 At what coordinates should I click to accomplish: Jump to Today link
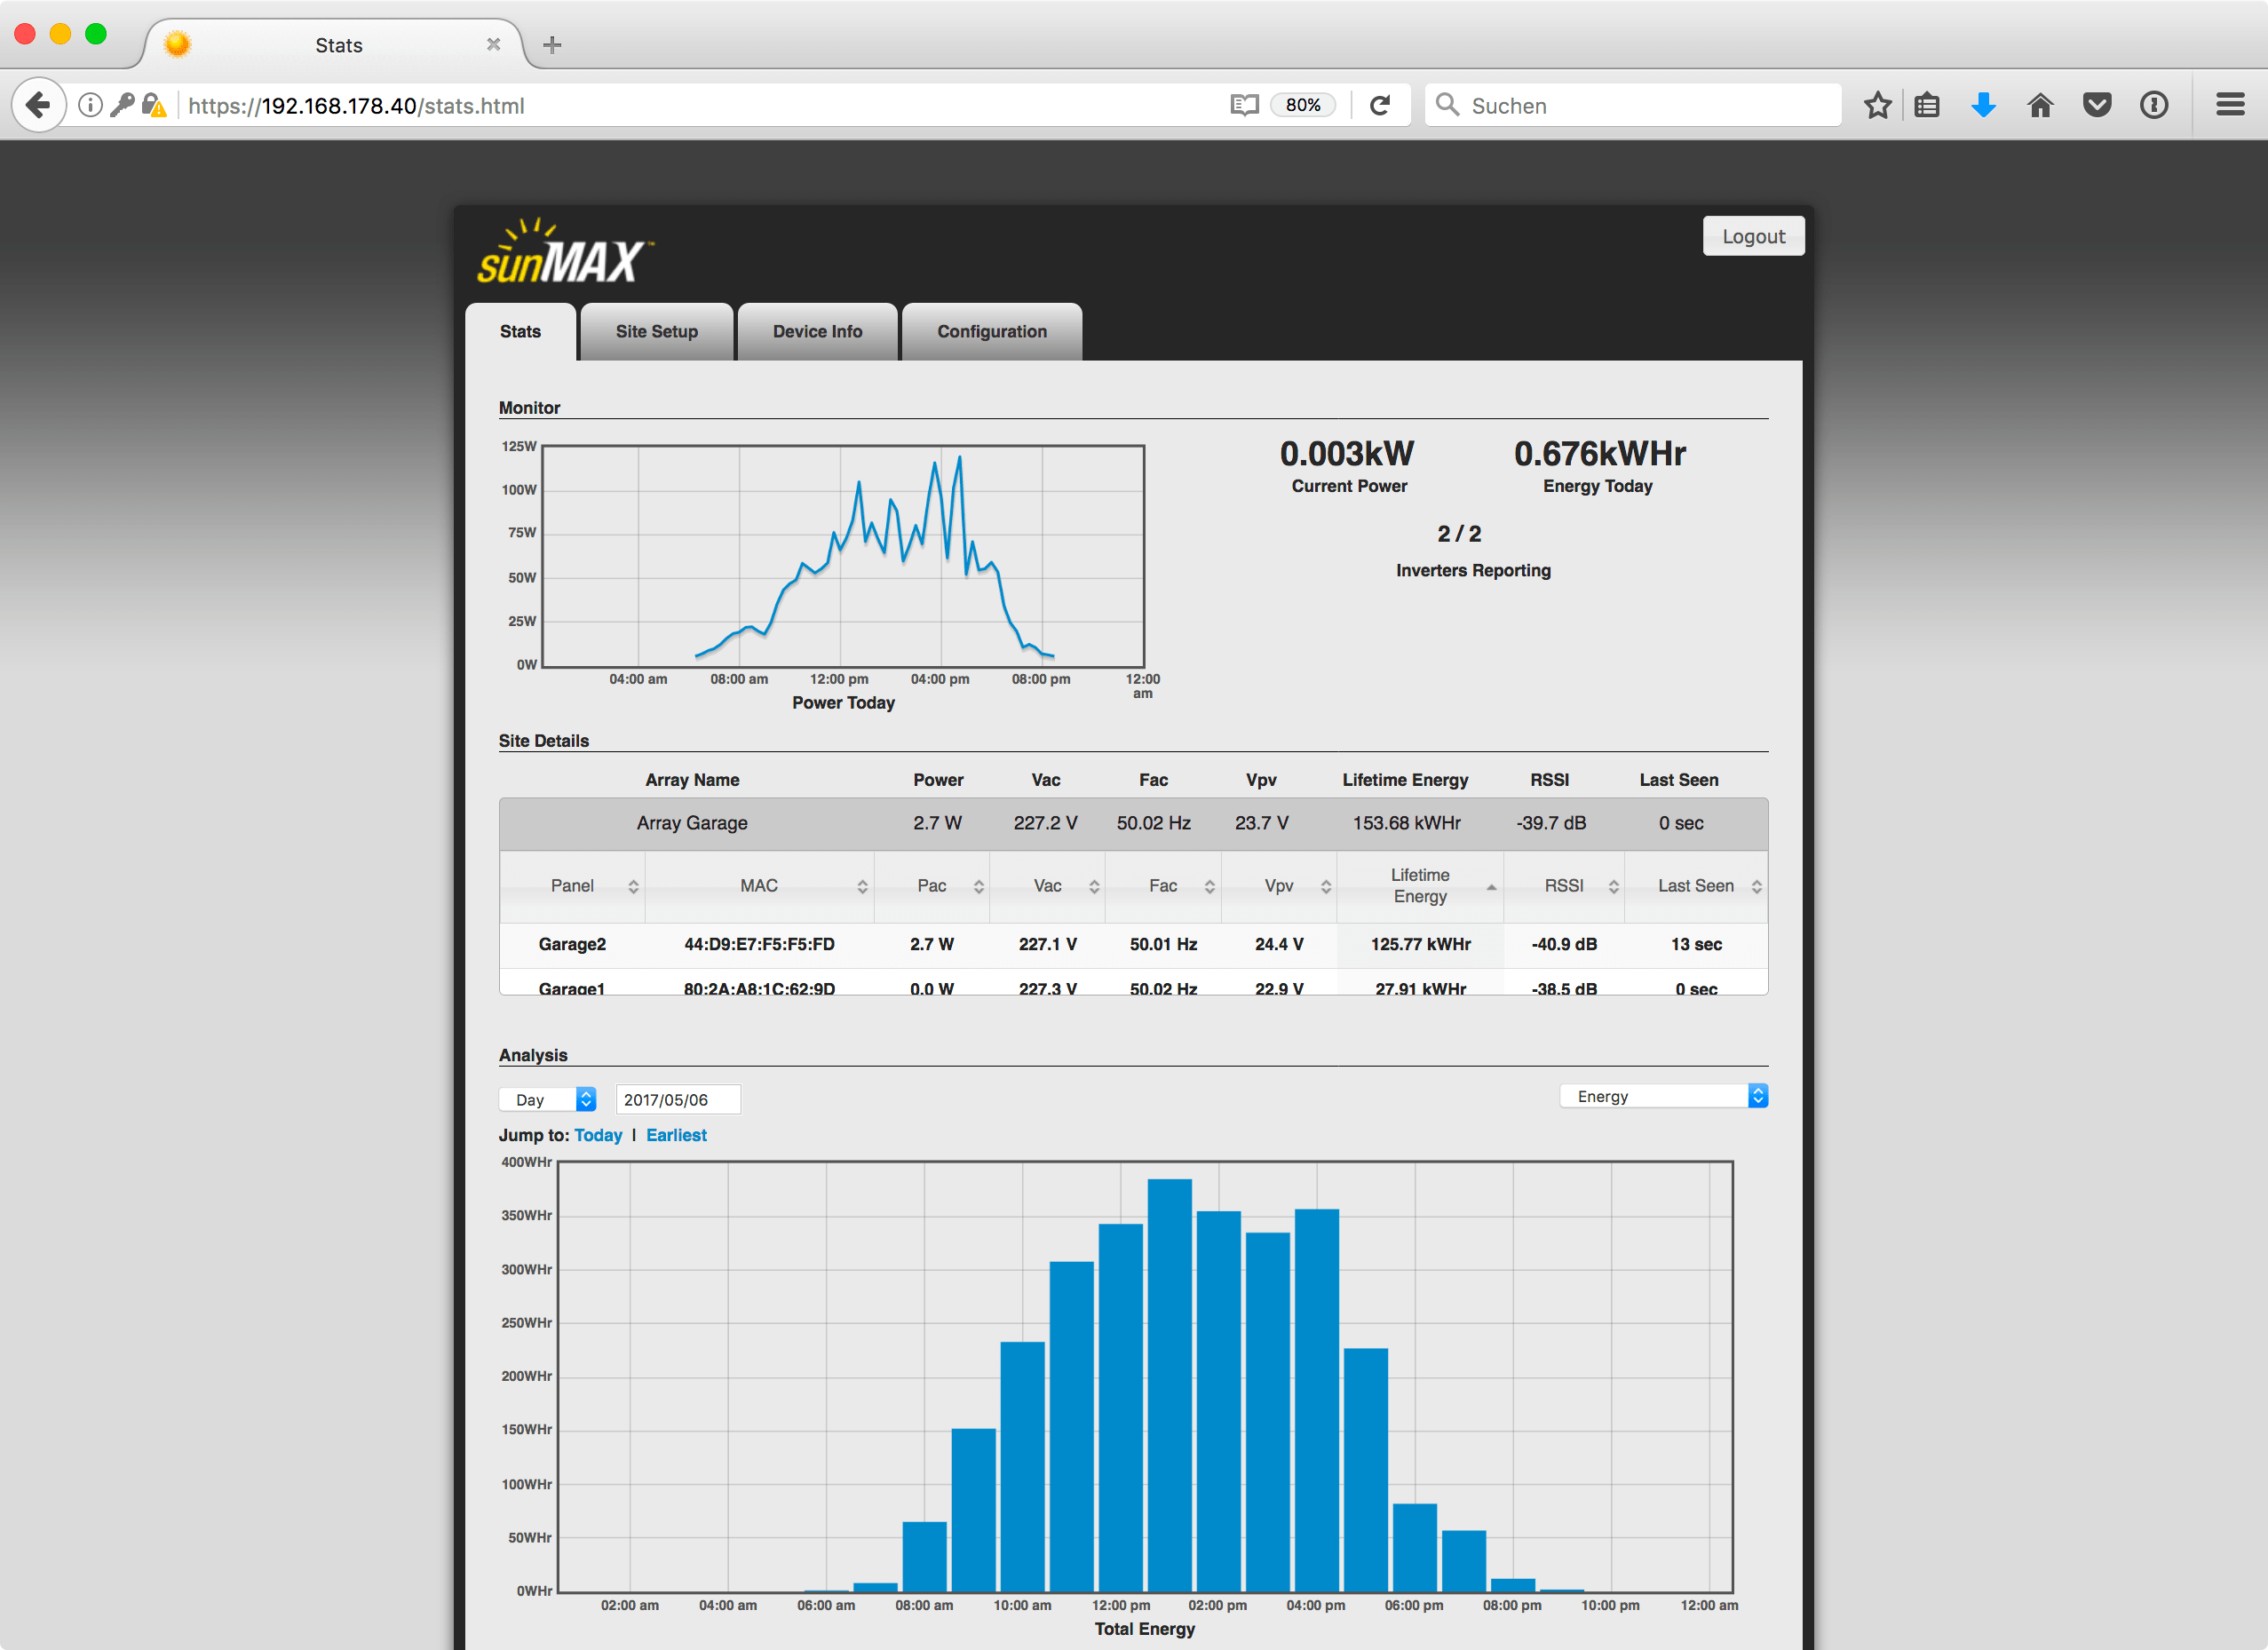tap(598, 1135)
